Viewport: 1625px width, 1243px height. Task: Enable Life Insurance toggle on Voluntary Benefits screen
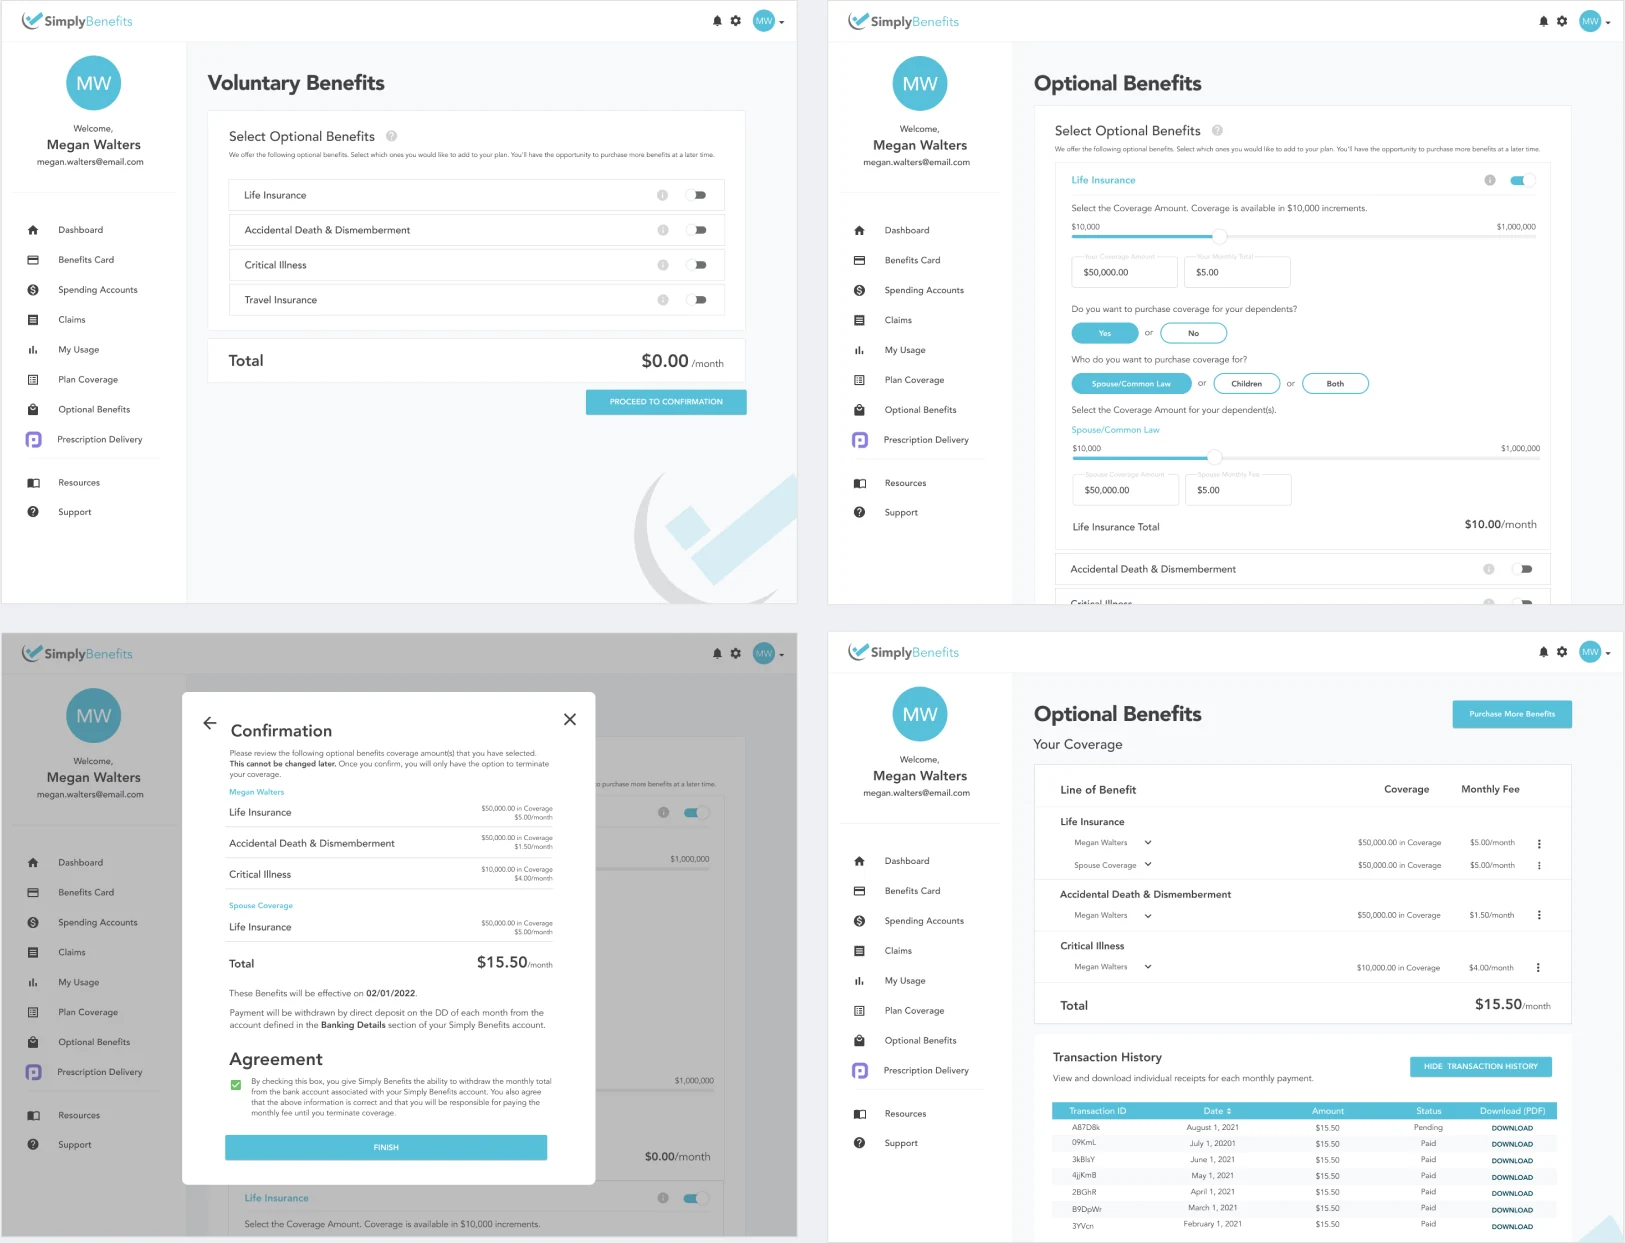(697, 195)
